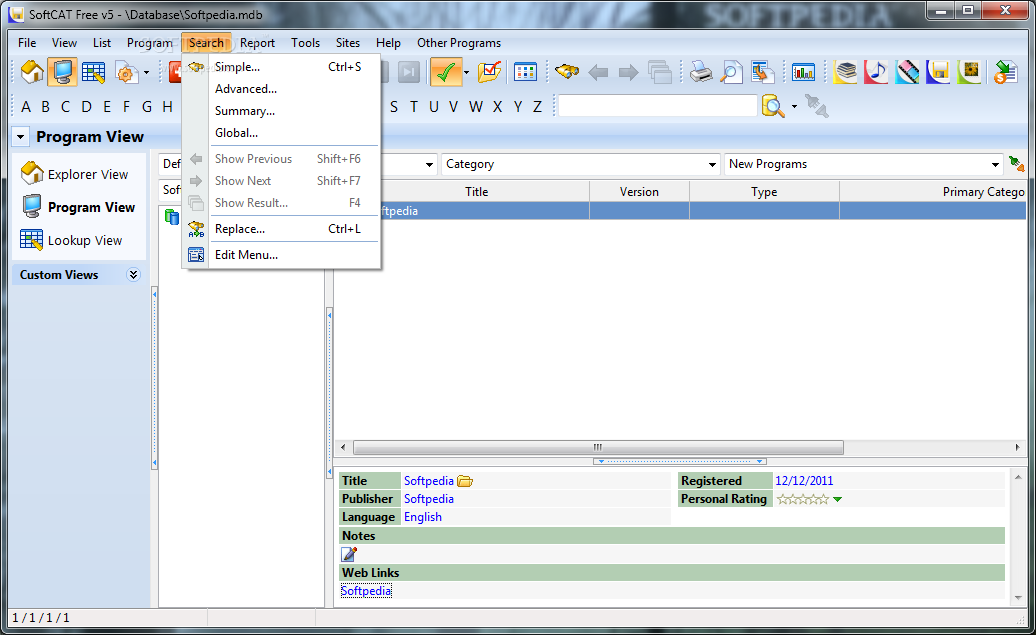Click the gray plug icon beside search
1036x635 pixels.
point(817,106)
